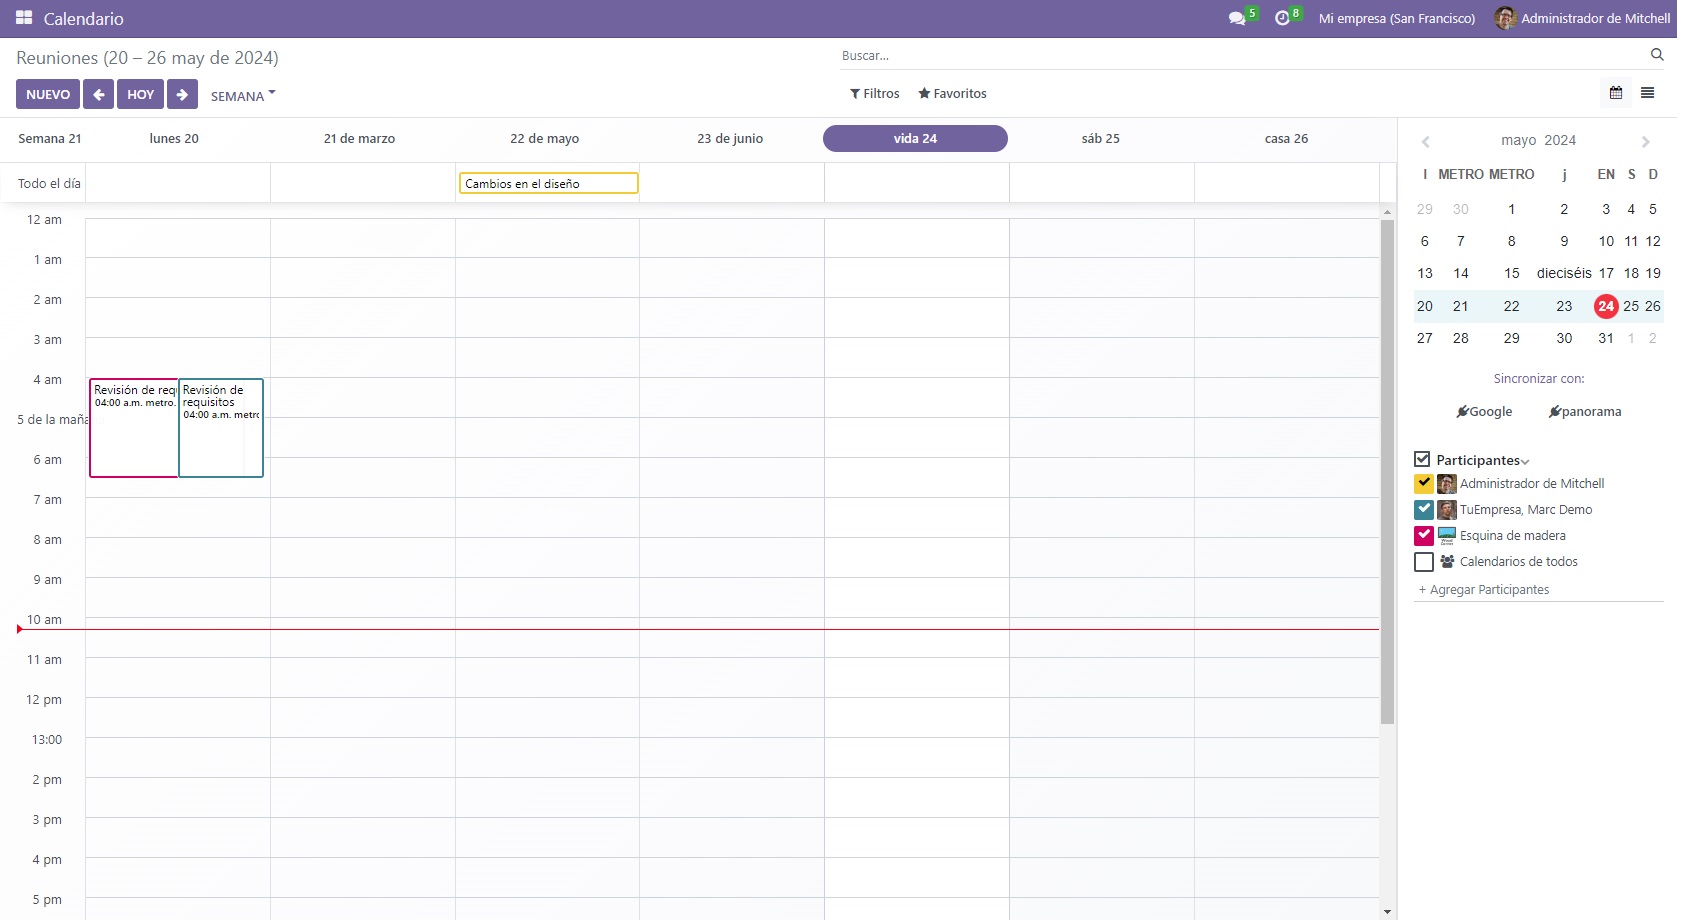Go to previous week arrow button

coord(98,94)
